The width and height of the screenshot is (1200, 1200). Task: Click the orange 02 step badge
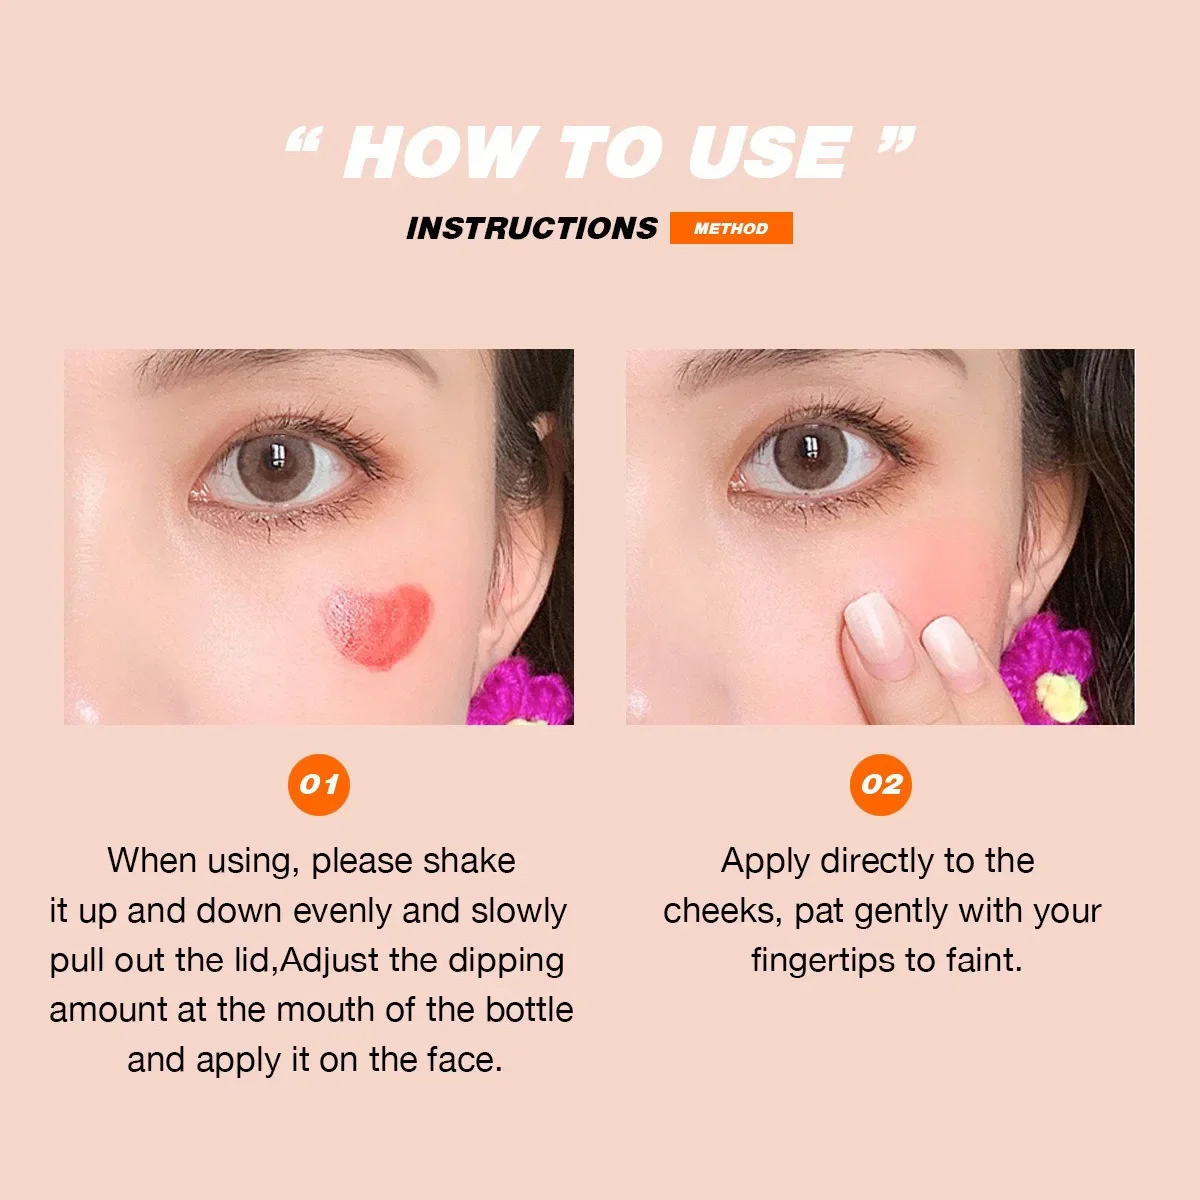[x=881, y=784]
